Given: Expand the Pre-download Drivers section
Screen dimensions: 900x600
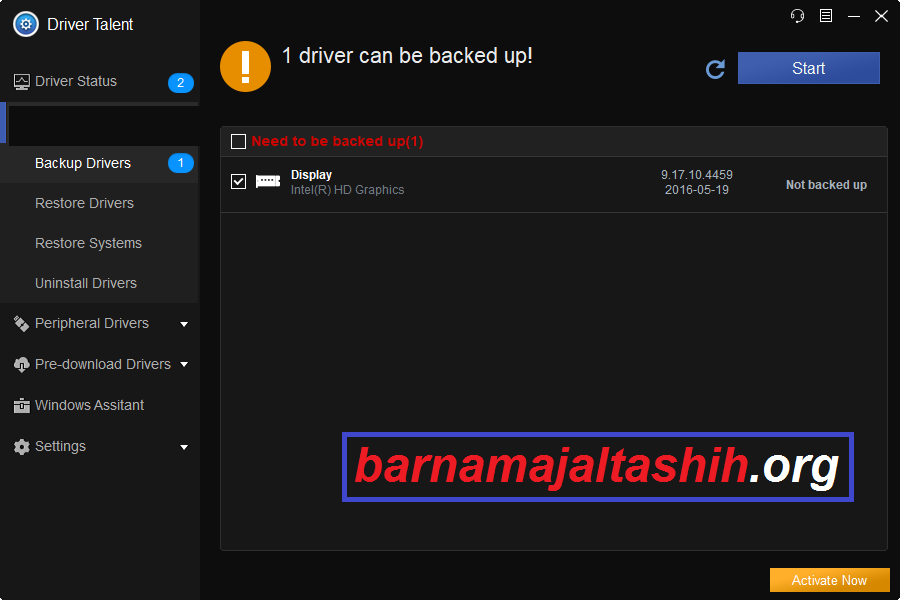Looking at the screenshot, I should click(x=184, y=365).
